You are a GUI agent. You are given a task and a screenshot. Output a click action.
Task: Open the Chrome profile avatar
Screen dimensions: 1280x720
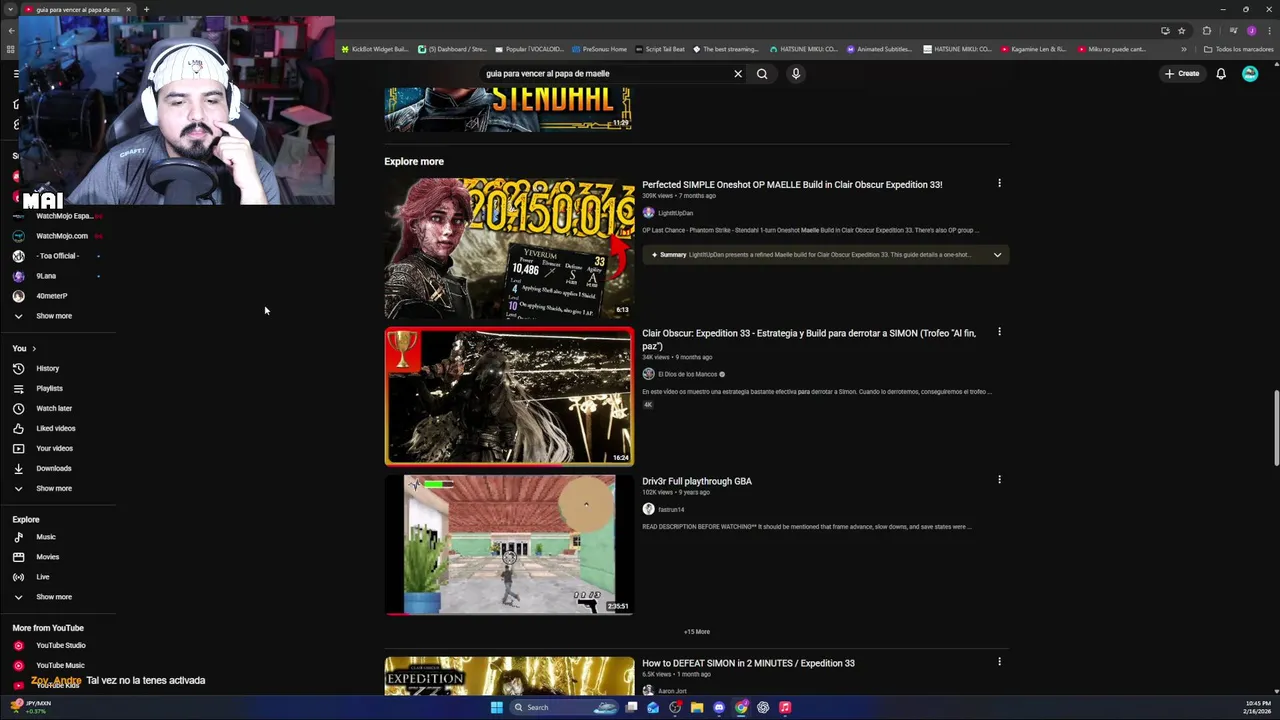[1251, 30]
